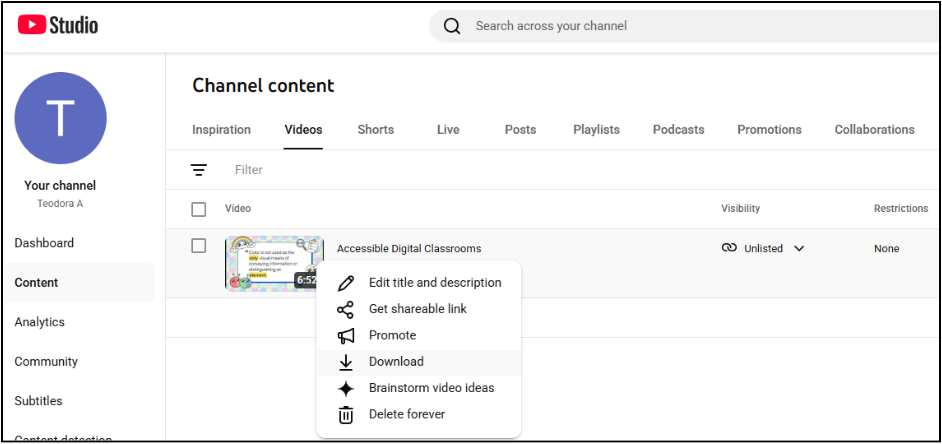Toggle the select-all videos checkbox
Image resolution: width=942 pixels, height=444 pixels.
click(x=199, y=209)
